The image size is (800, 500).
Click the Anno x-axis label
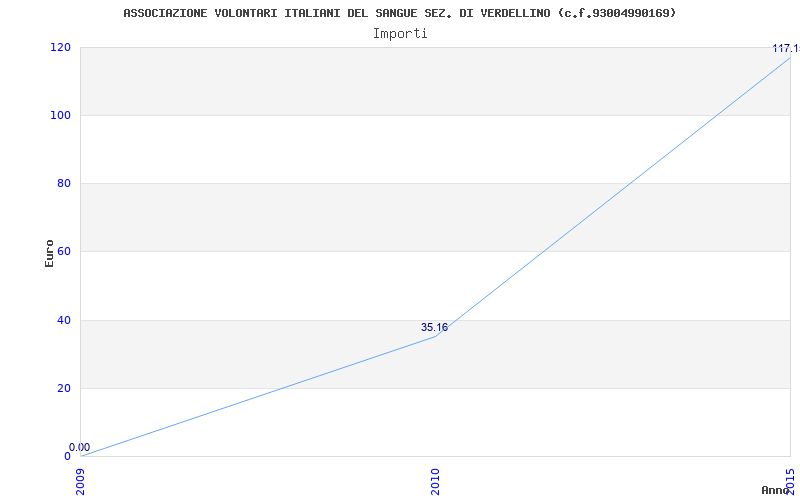[x=775, y=490]
